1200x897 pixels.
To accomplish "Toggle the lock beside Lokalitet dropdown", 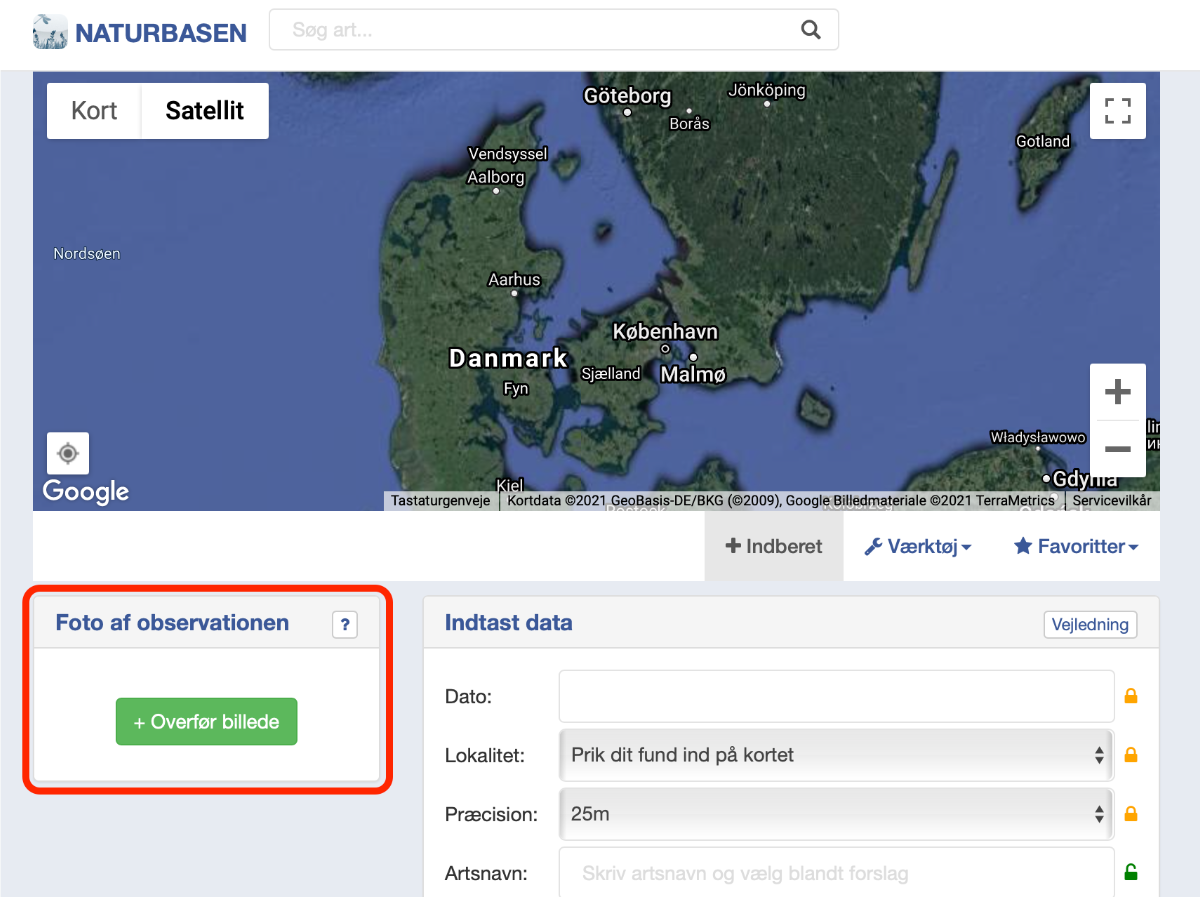I will (1131, 755).
